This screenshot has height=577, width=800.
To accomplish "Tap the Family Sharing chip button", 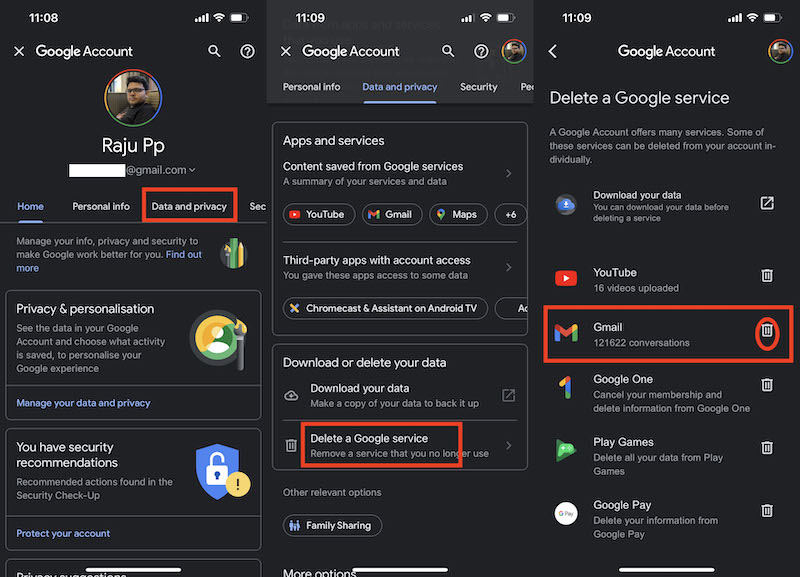I will pos(332,525).
